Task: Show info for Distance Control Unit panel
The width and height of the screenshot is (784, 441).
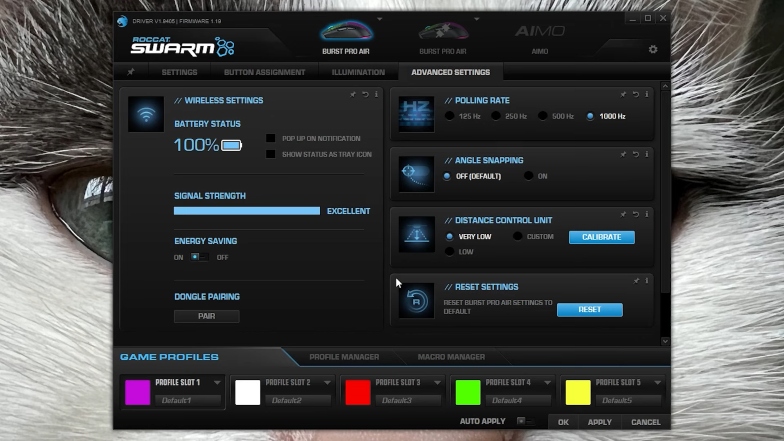Action: pos(646,214)
